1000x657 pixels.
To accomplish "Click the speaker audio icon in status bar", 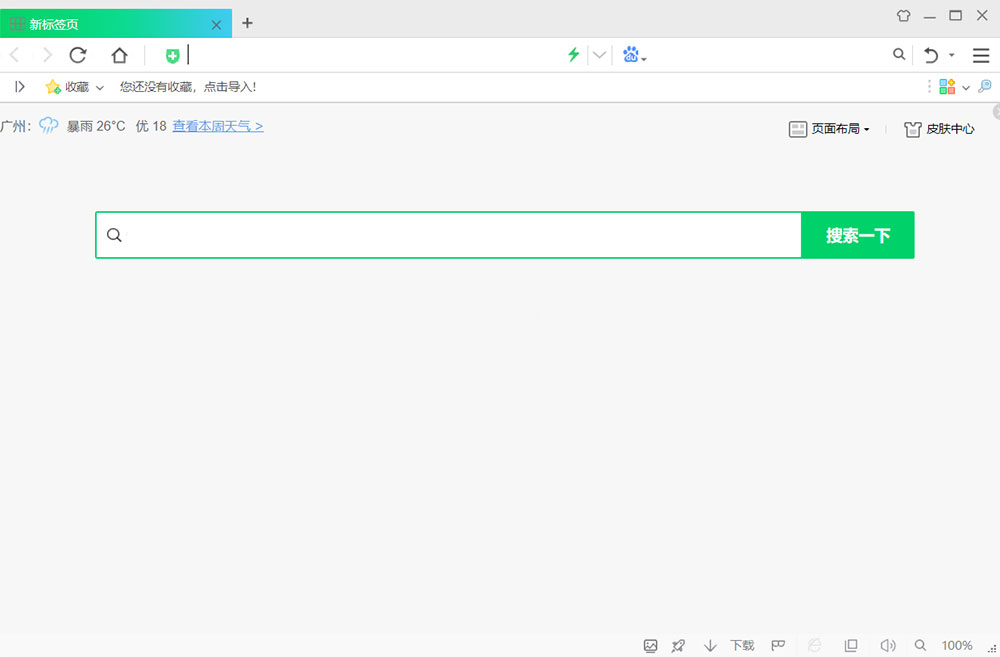I will point(888,645).
